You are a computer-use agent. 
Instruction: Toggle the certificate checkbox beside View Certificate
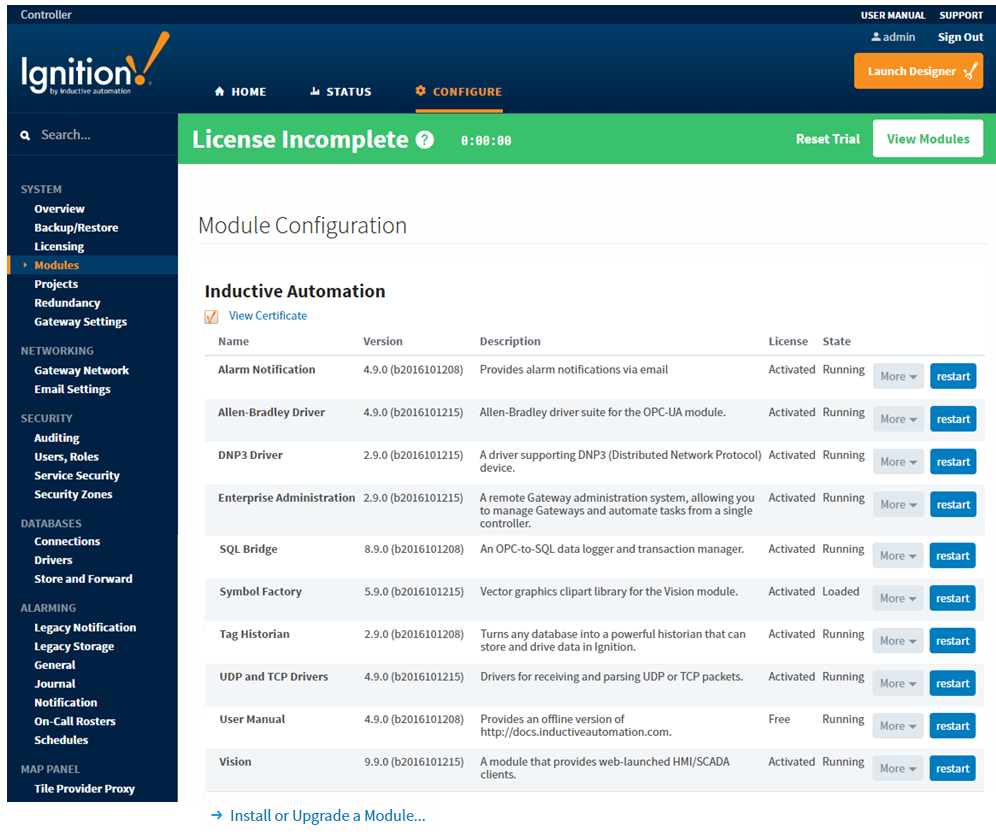(211, 315)
